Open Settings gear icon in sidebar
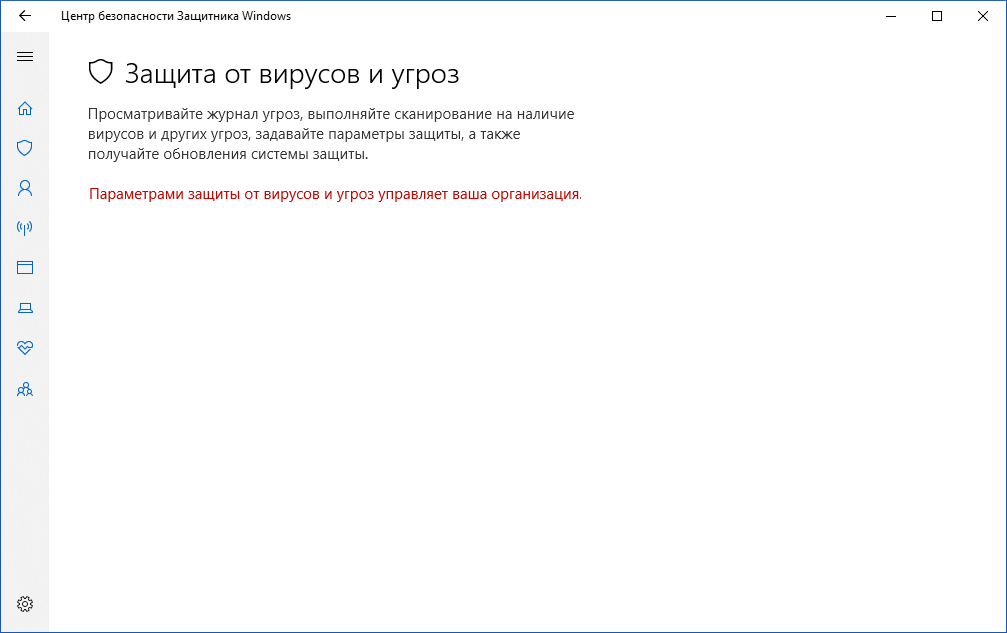This screenshot has height=633, width=1007. 24,603
